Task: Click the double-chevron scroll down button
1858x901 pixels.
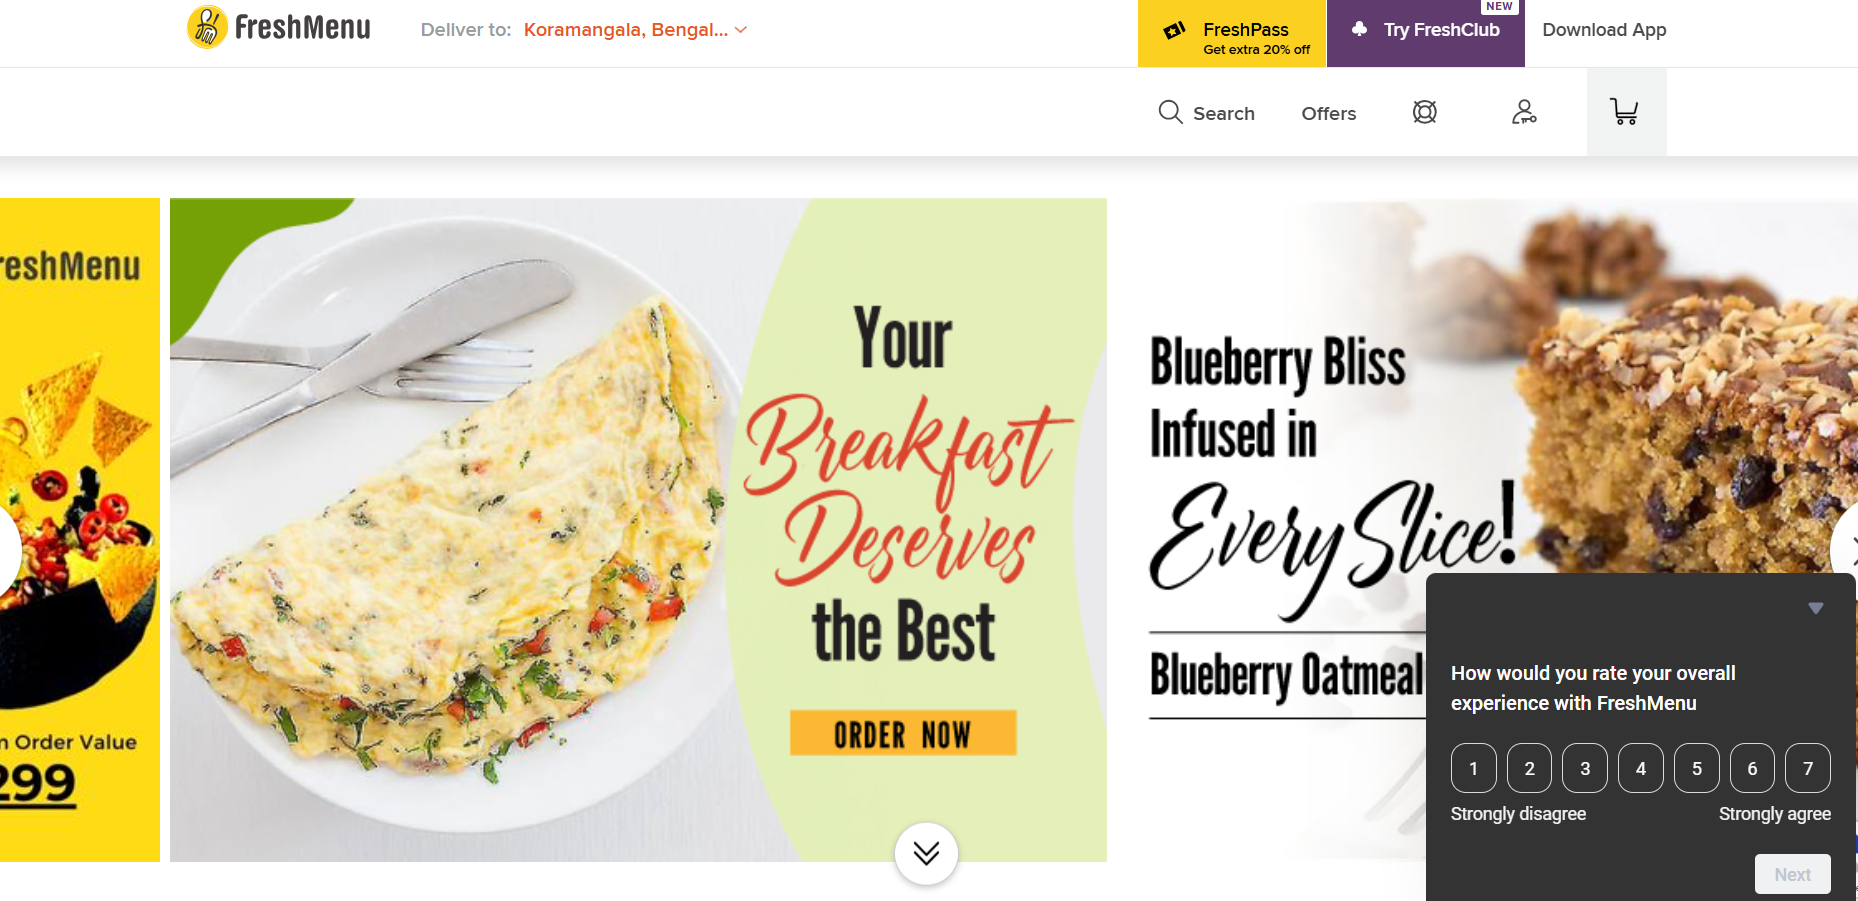Action: (926, 853)
